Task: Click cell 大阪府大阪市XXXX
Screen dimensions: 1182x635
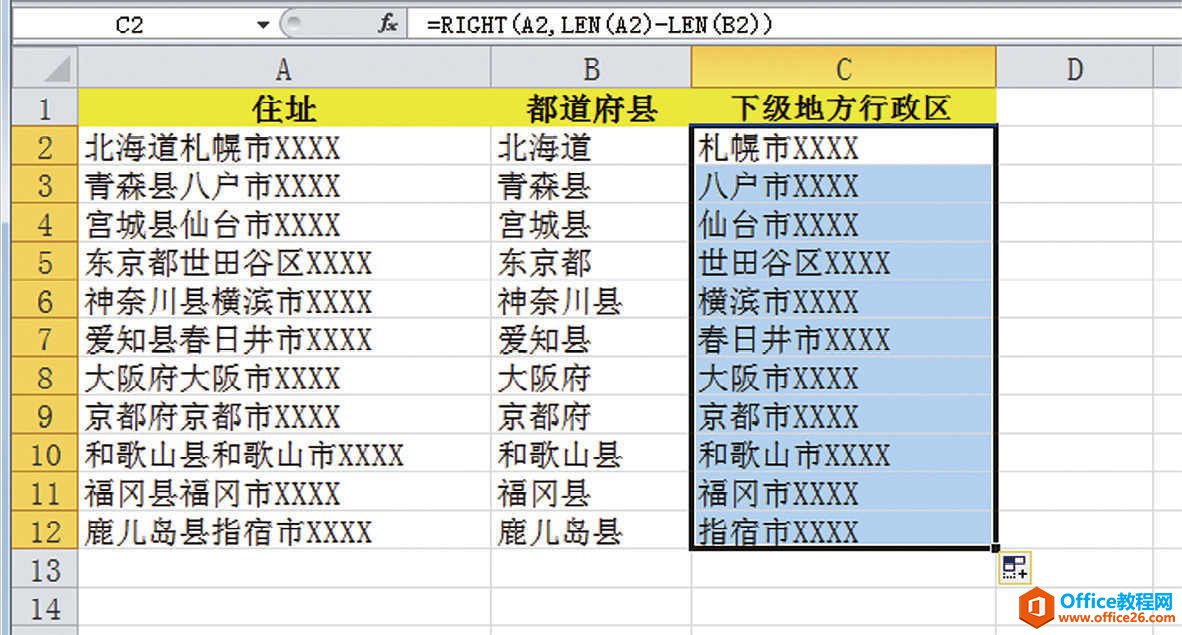Action: [284, 377]
